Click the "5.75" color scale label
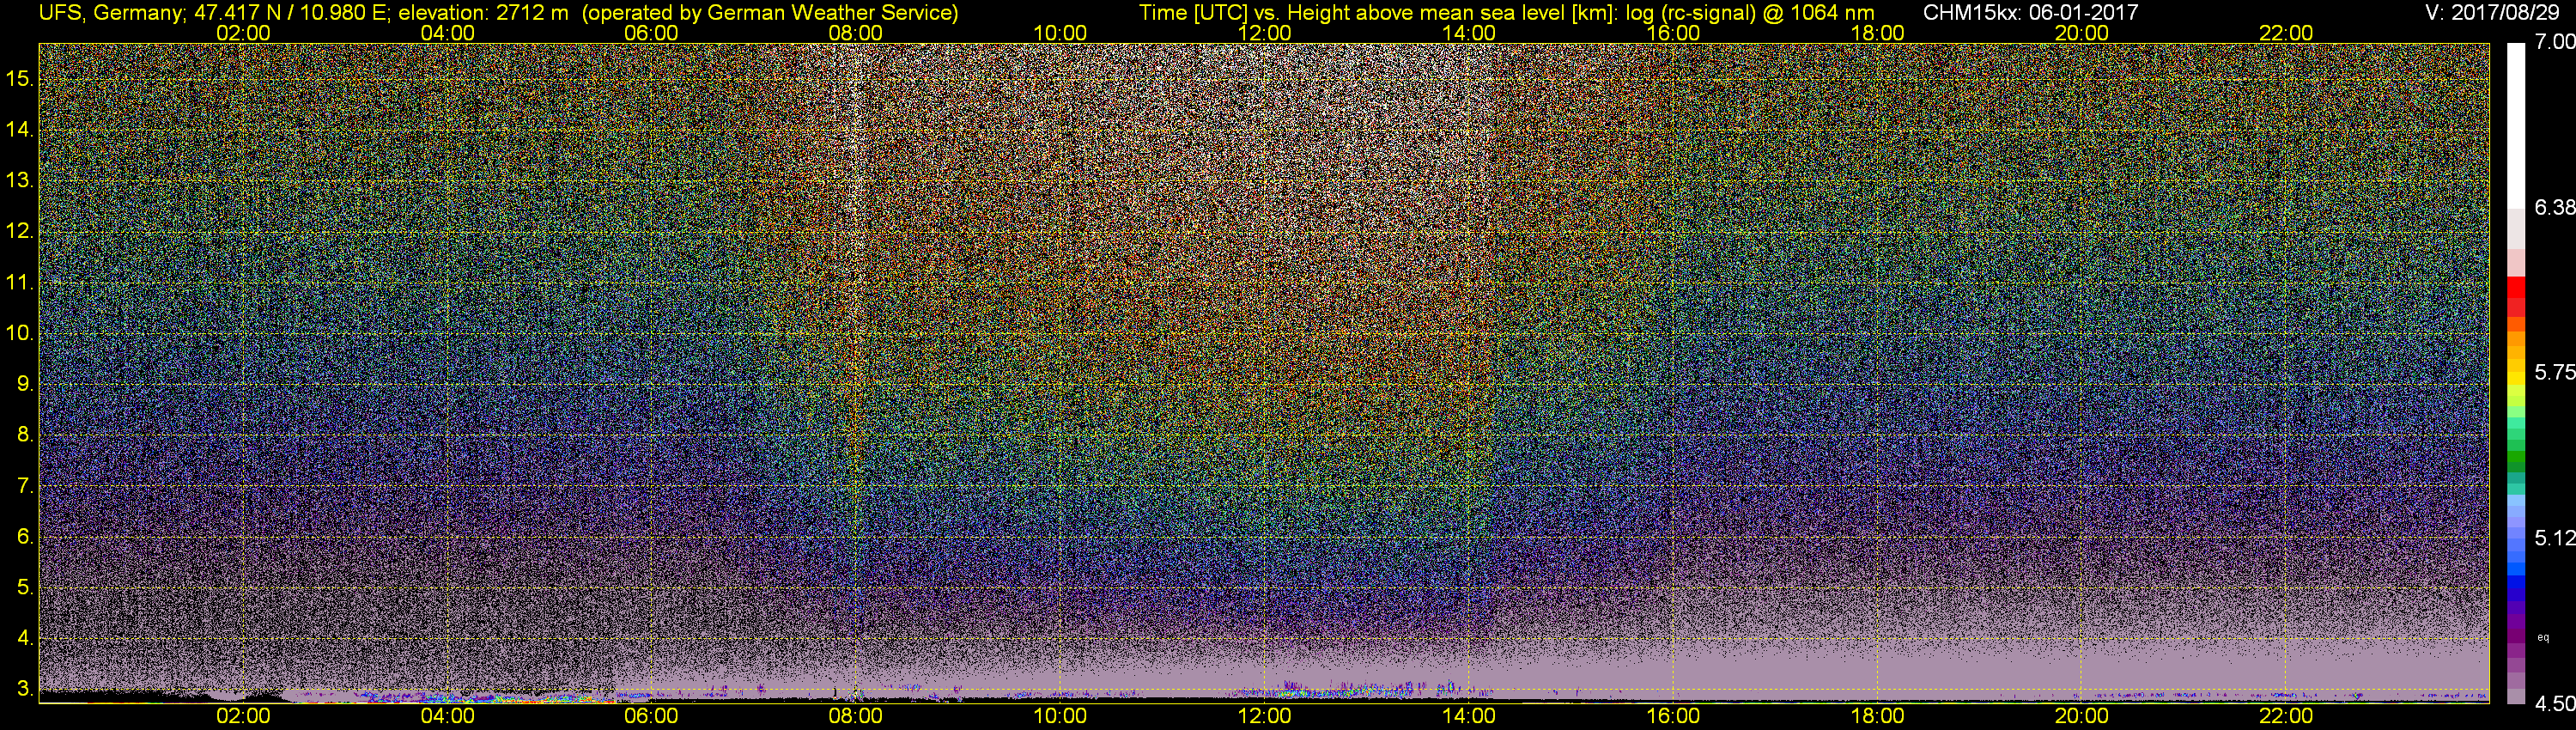 click(2555, 372)
